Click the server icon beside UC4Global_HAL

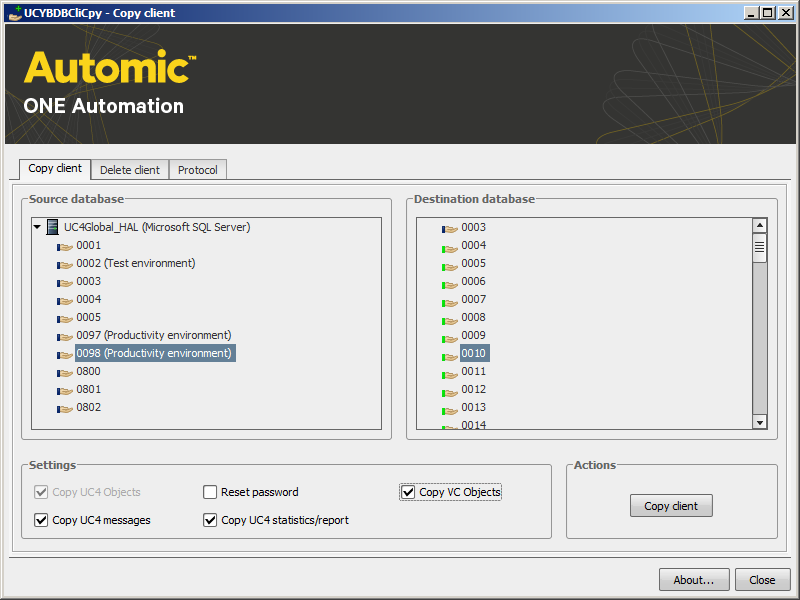tap(52, 227)
